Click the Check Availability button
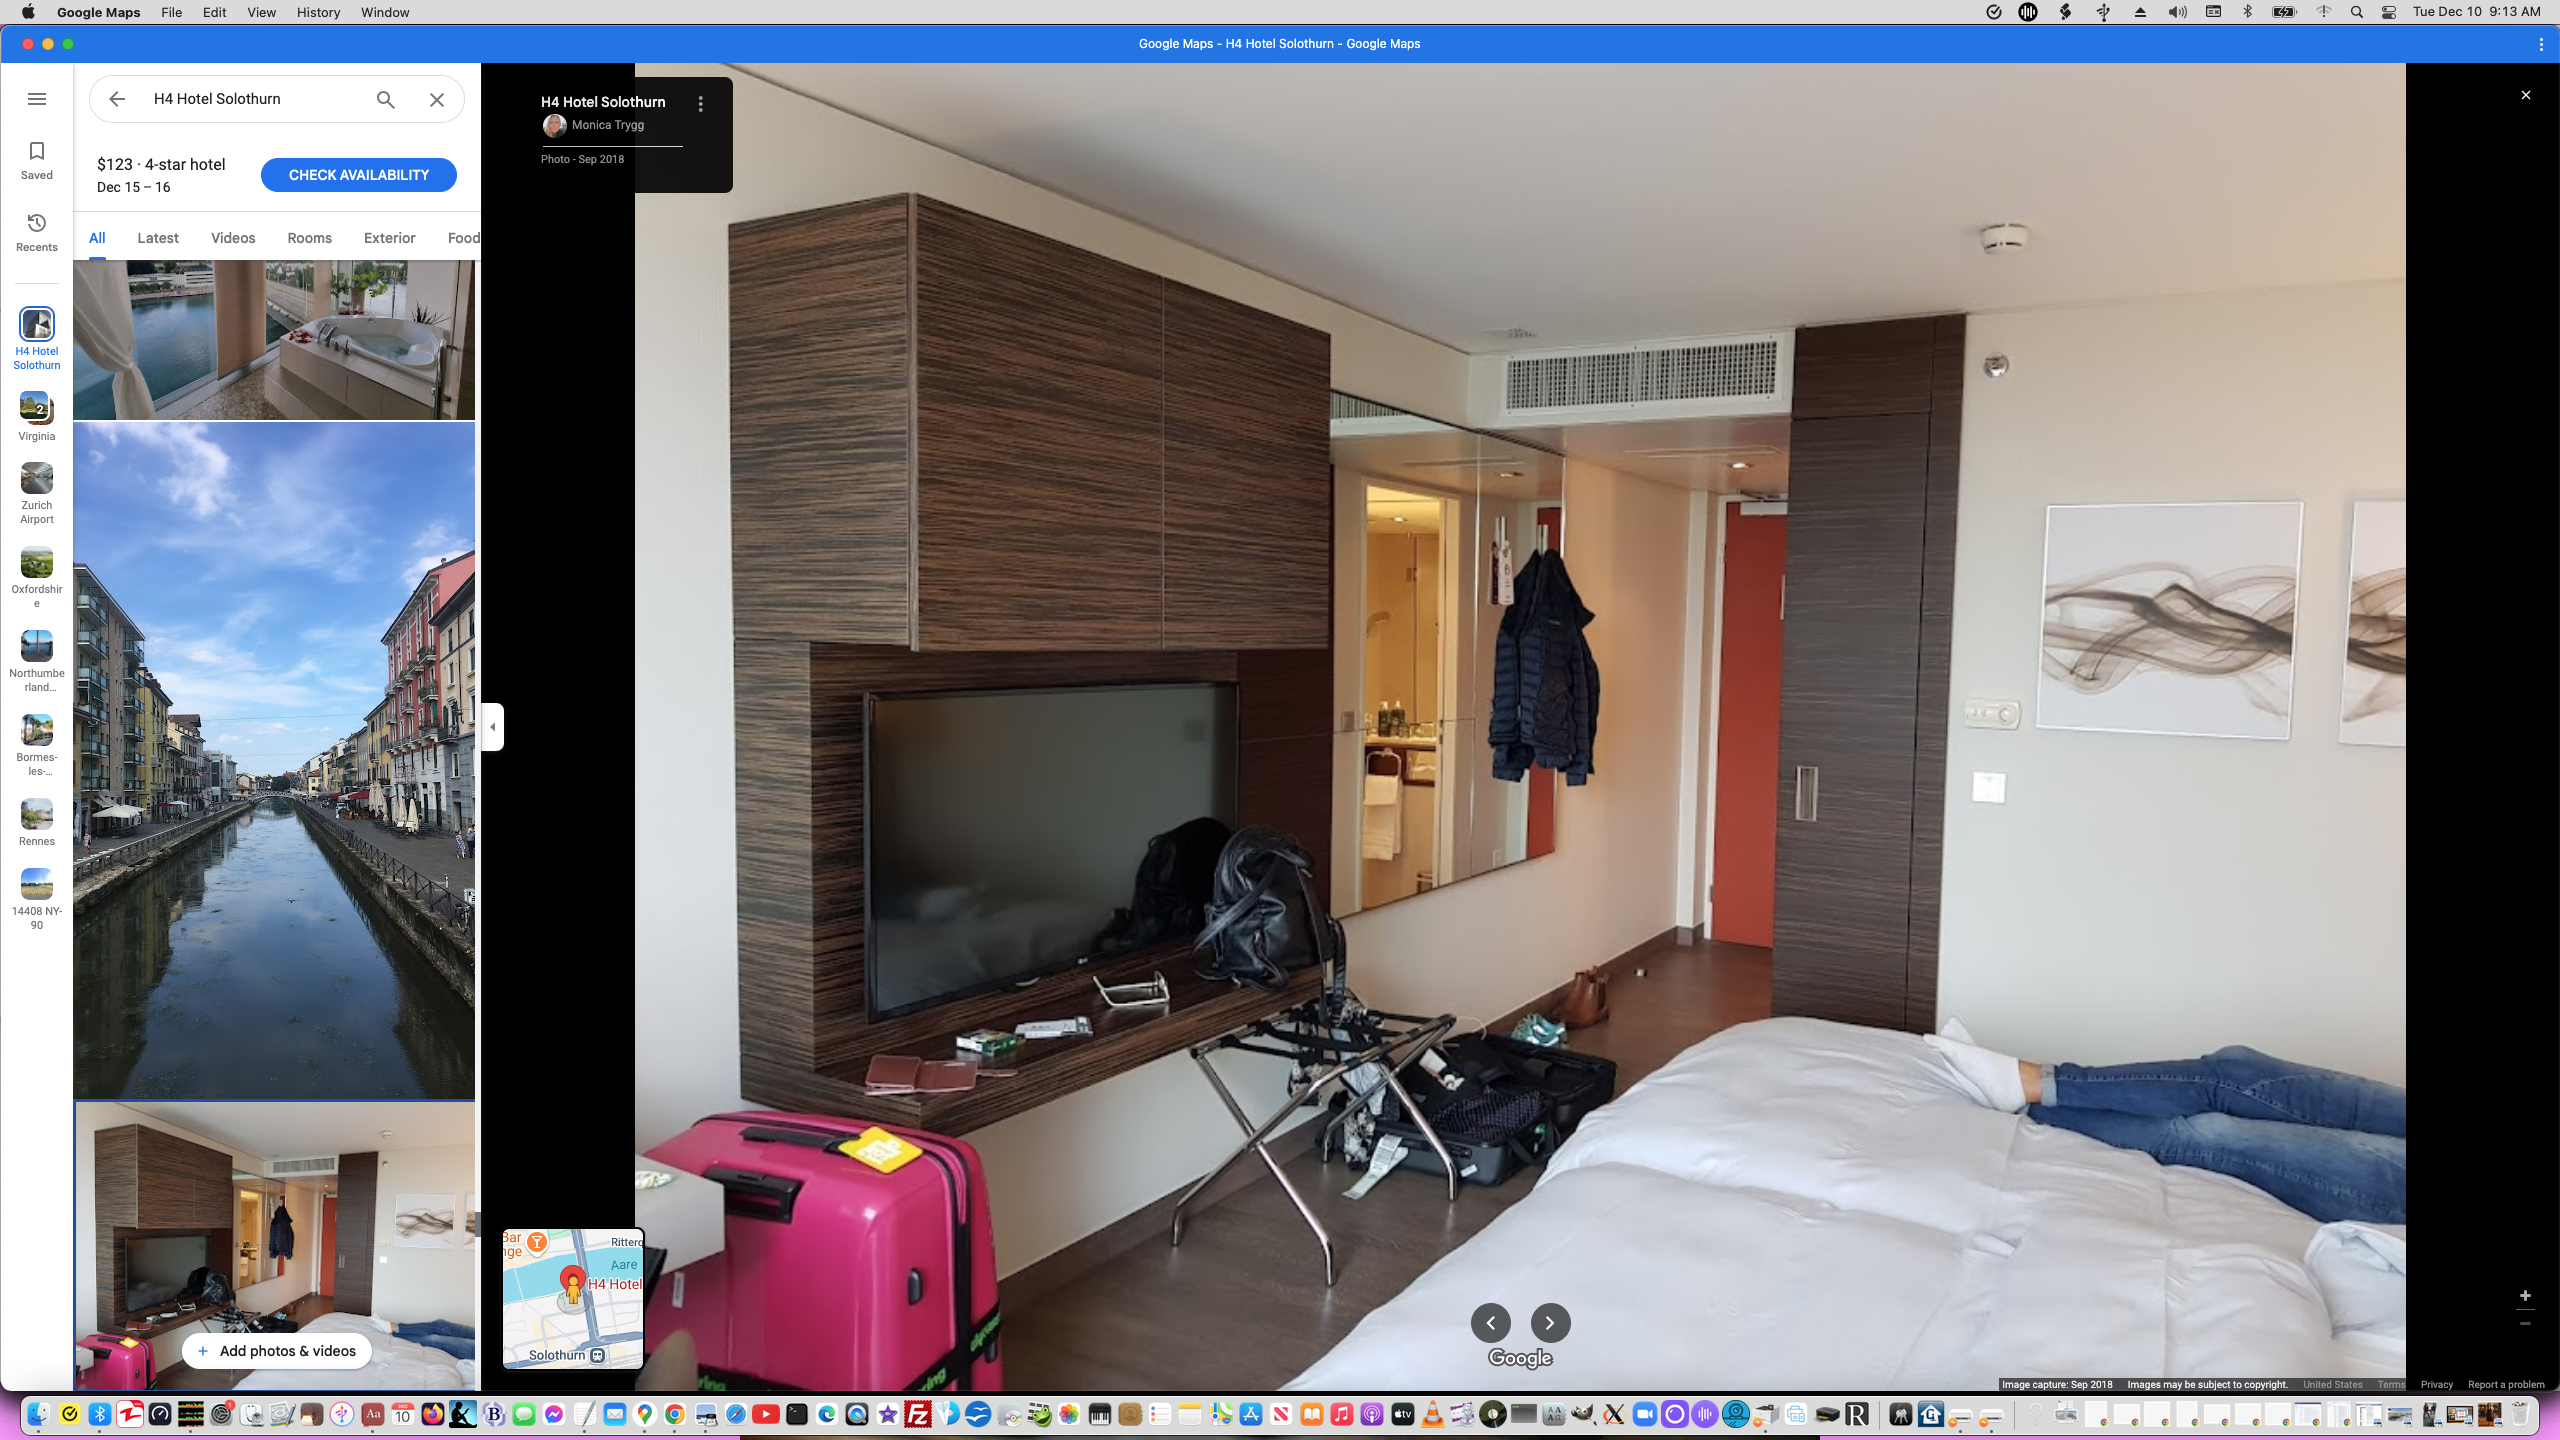The width and height of the screenshot is (2560, 1440). (358, 175)
